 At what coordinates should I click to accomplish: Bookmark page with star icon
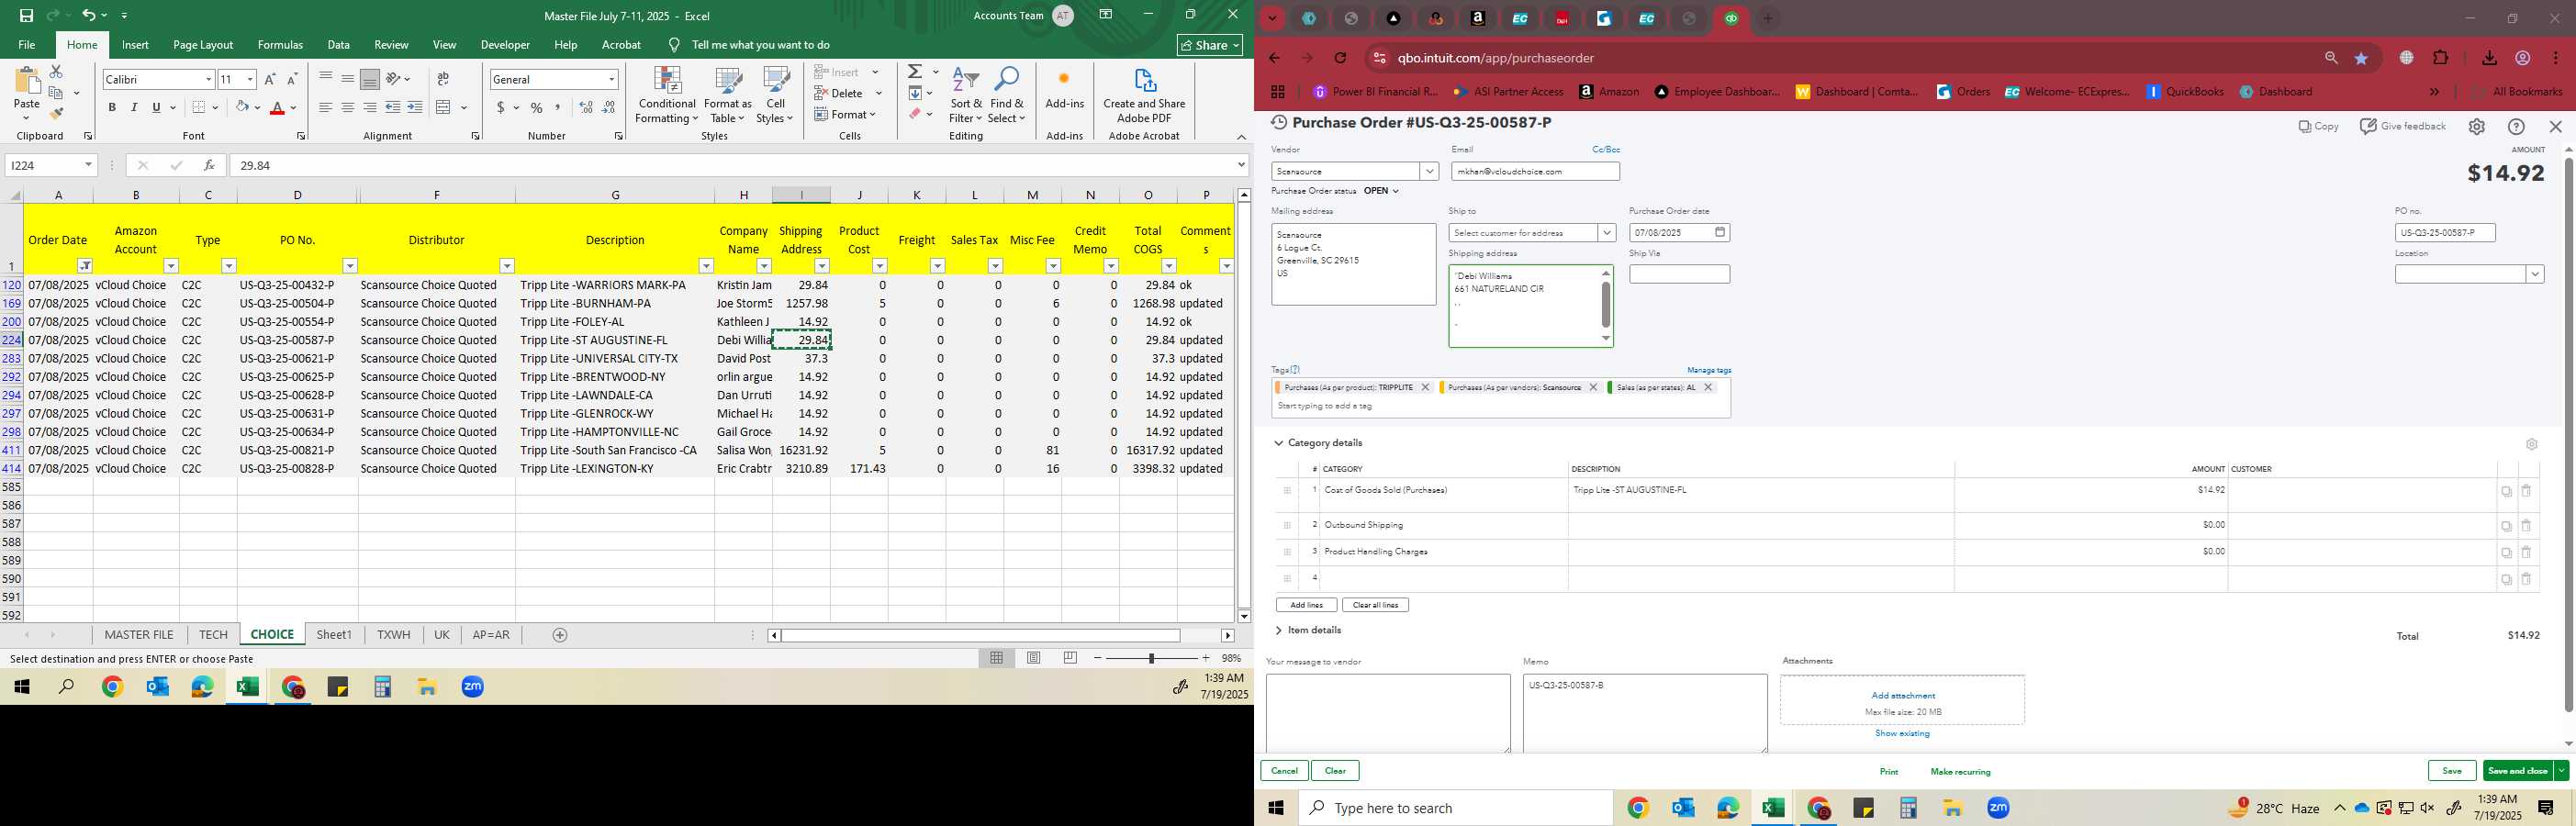2362,58
